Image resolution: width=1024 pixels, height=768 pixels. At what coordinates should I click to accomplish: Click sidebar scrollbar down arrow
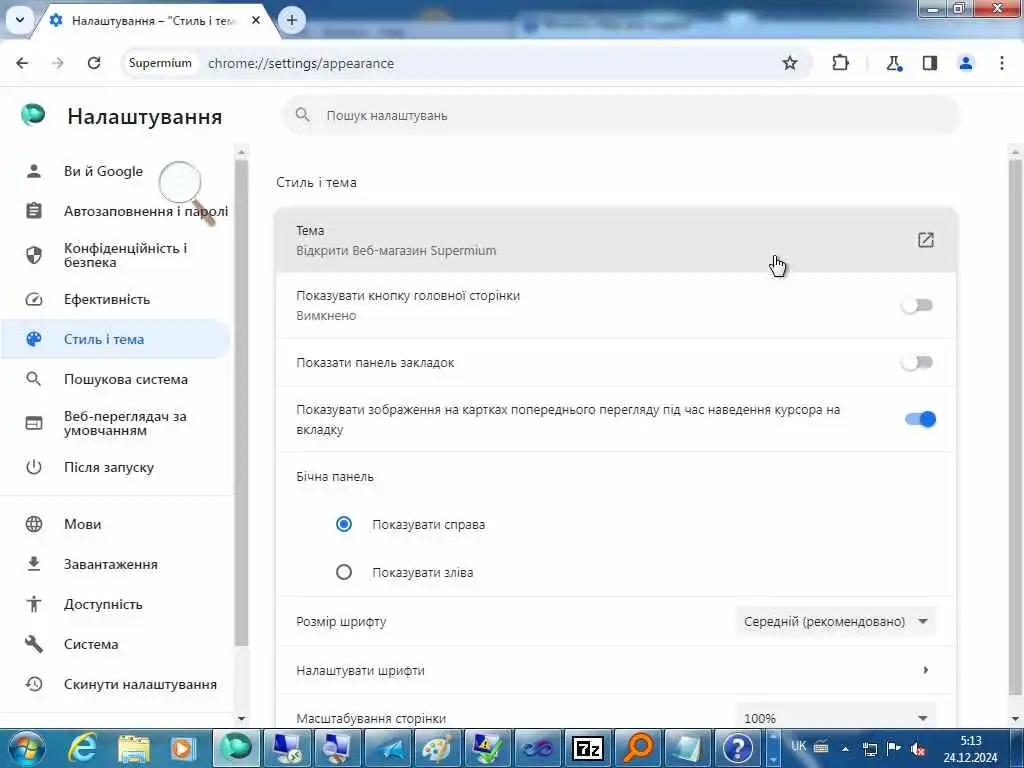click(242, 718)
